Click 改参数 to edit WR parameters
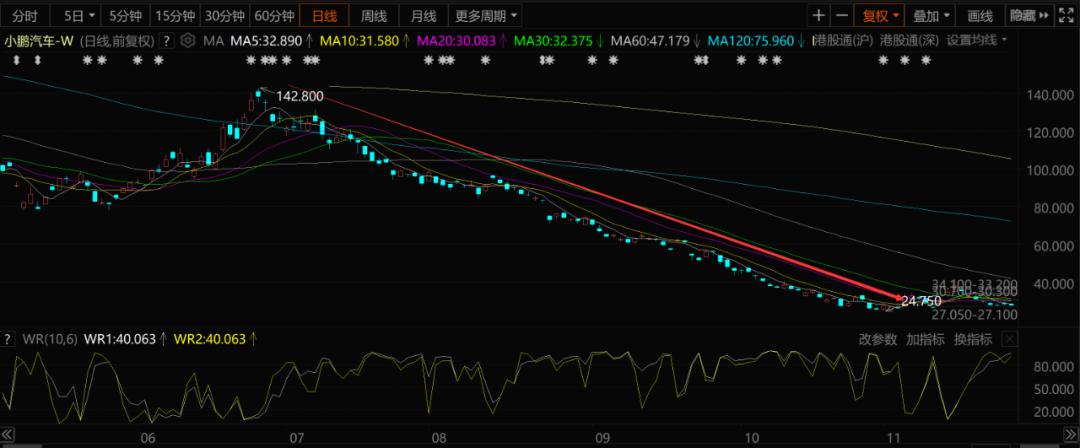The image size is (1080, 448). point(879,339)
